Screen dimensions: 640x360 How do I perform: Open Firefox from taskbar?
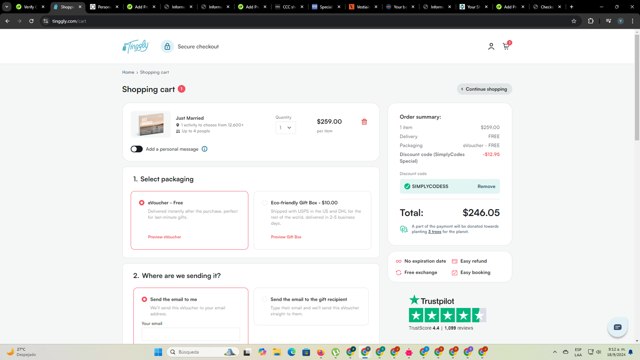click(x=321, y=352)
